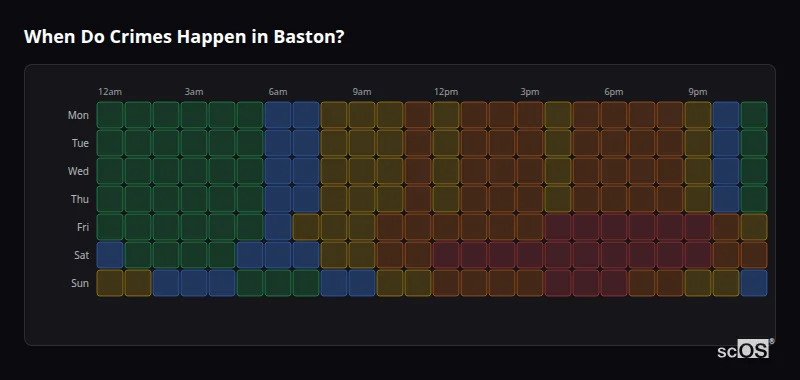Select the Monday 11pm green cell

(754, 115)
